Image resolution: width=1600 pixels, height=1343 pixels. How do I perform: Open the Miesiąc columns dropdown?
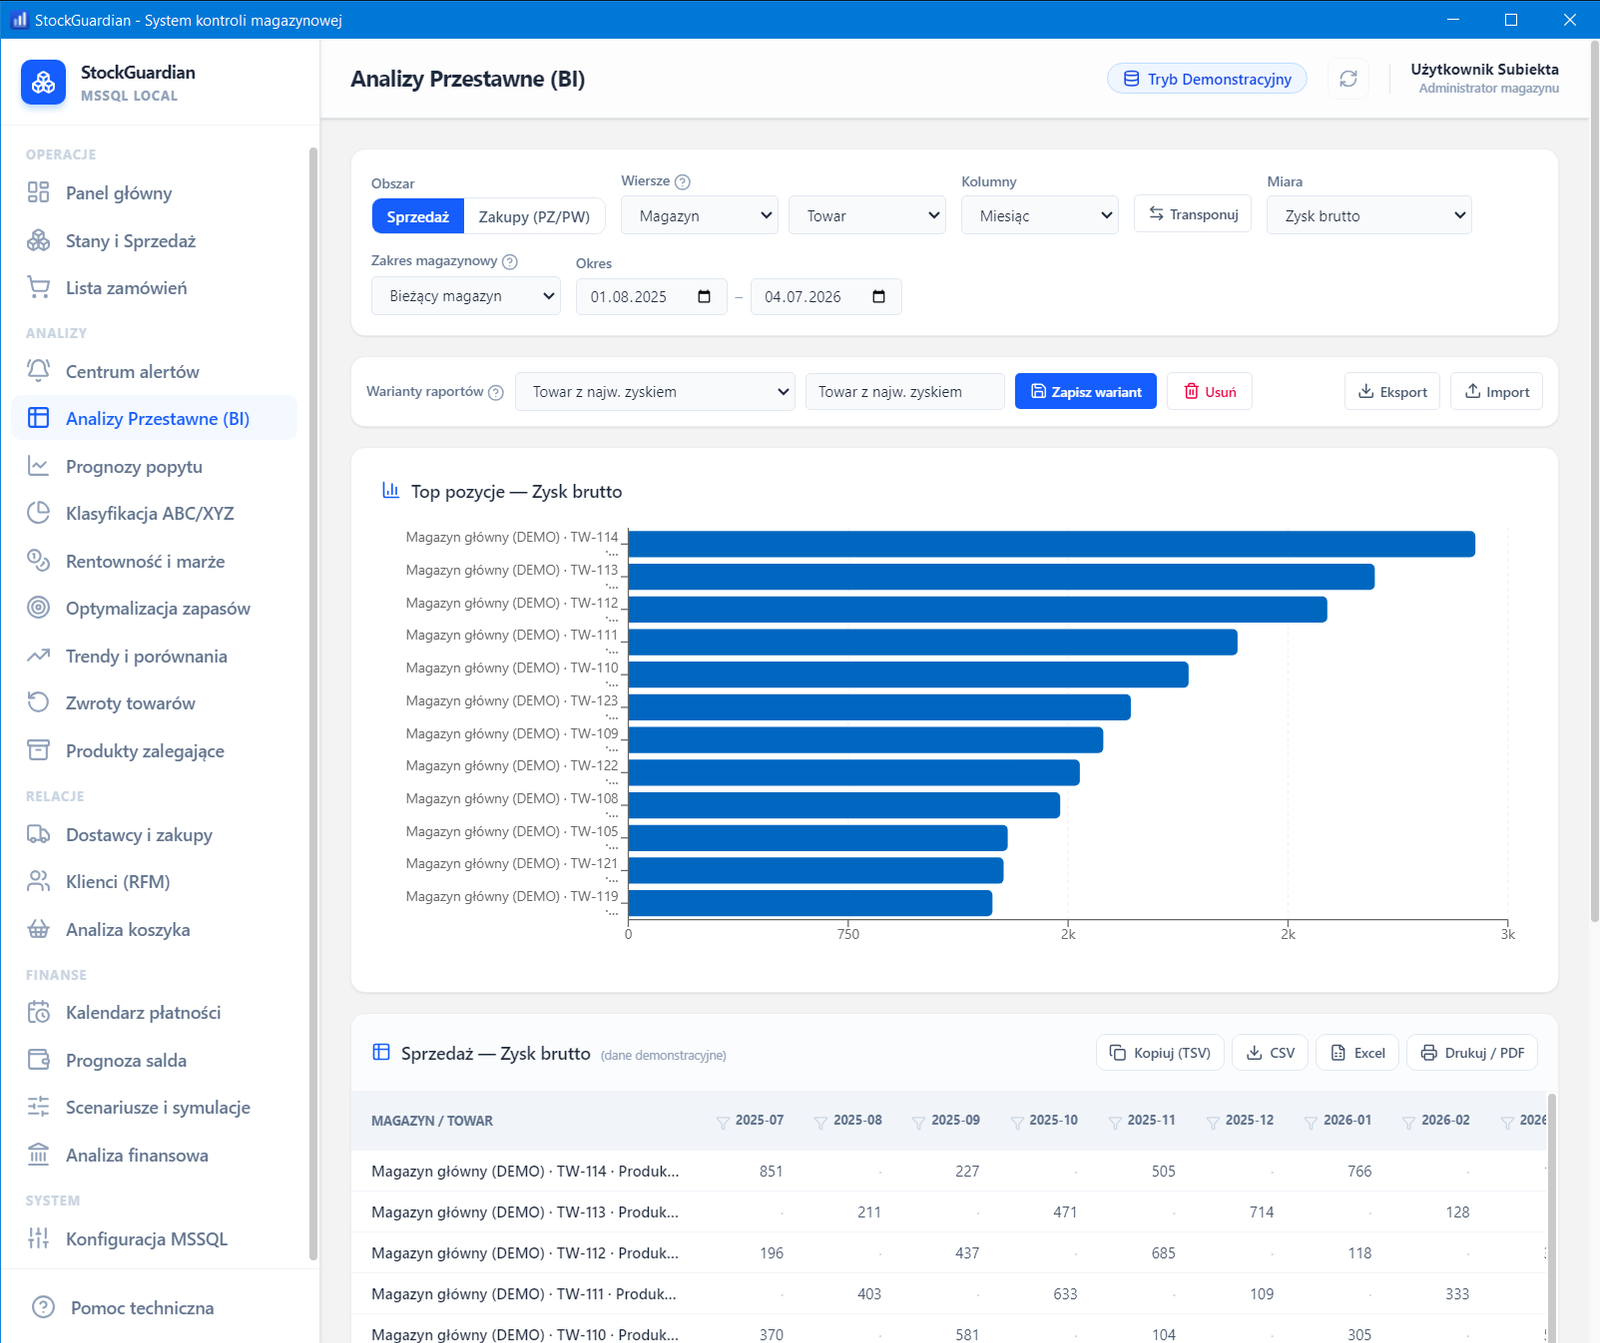click(x=1040, y=215)
